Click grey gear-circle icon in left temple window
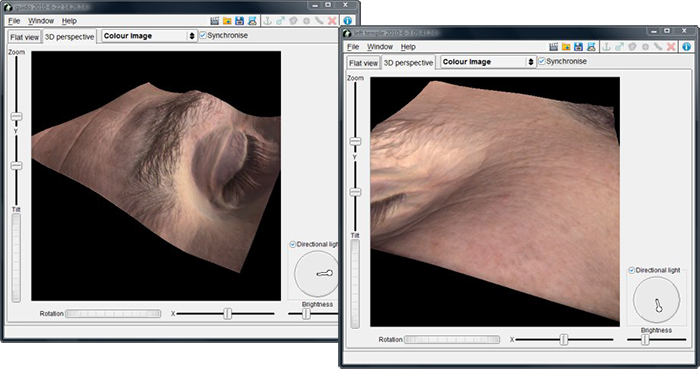 coord(645,46)
